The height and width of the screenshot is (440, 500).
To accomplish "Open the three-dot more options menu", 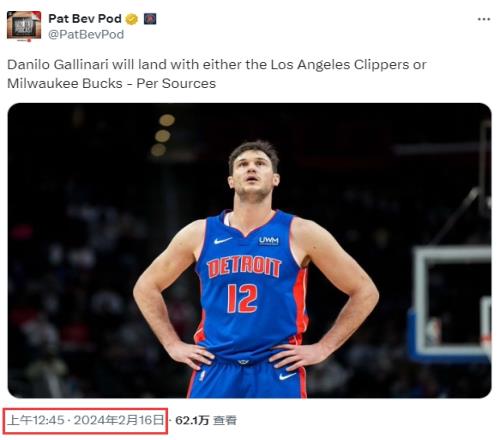I will (484, 19).
